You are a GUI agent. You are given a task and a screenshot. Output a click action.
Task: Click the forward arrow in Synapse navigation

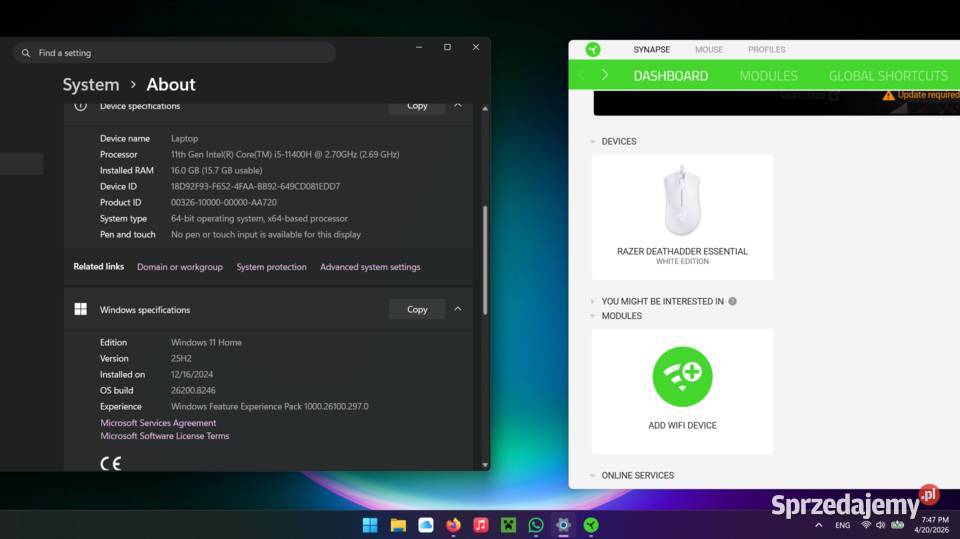[605, 75]
